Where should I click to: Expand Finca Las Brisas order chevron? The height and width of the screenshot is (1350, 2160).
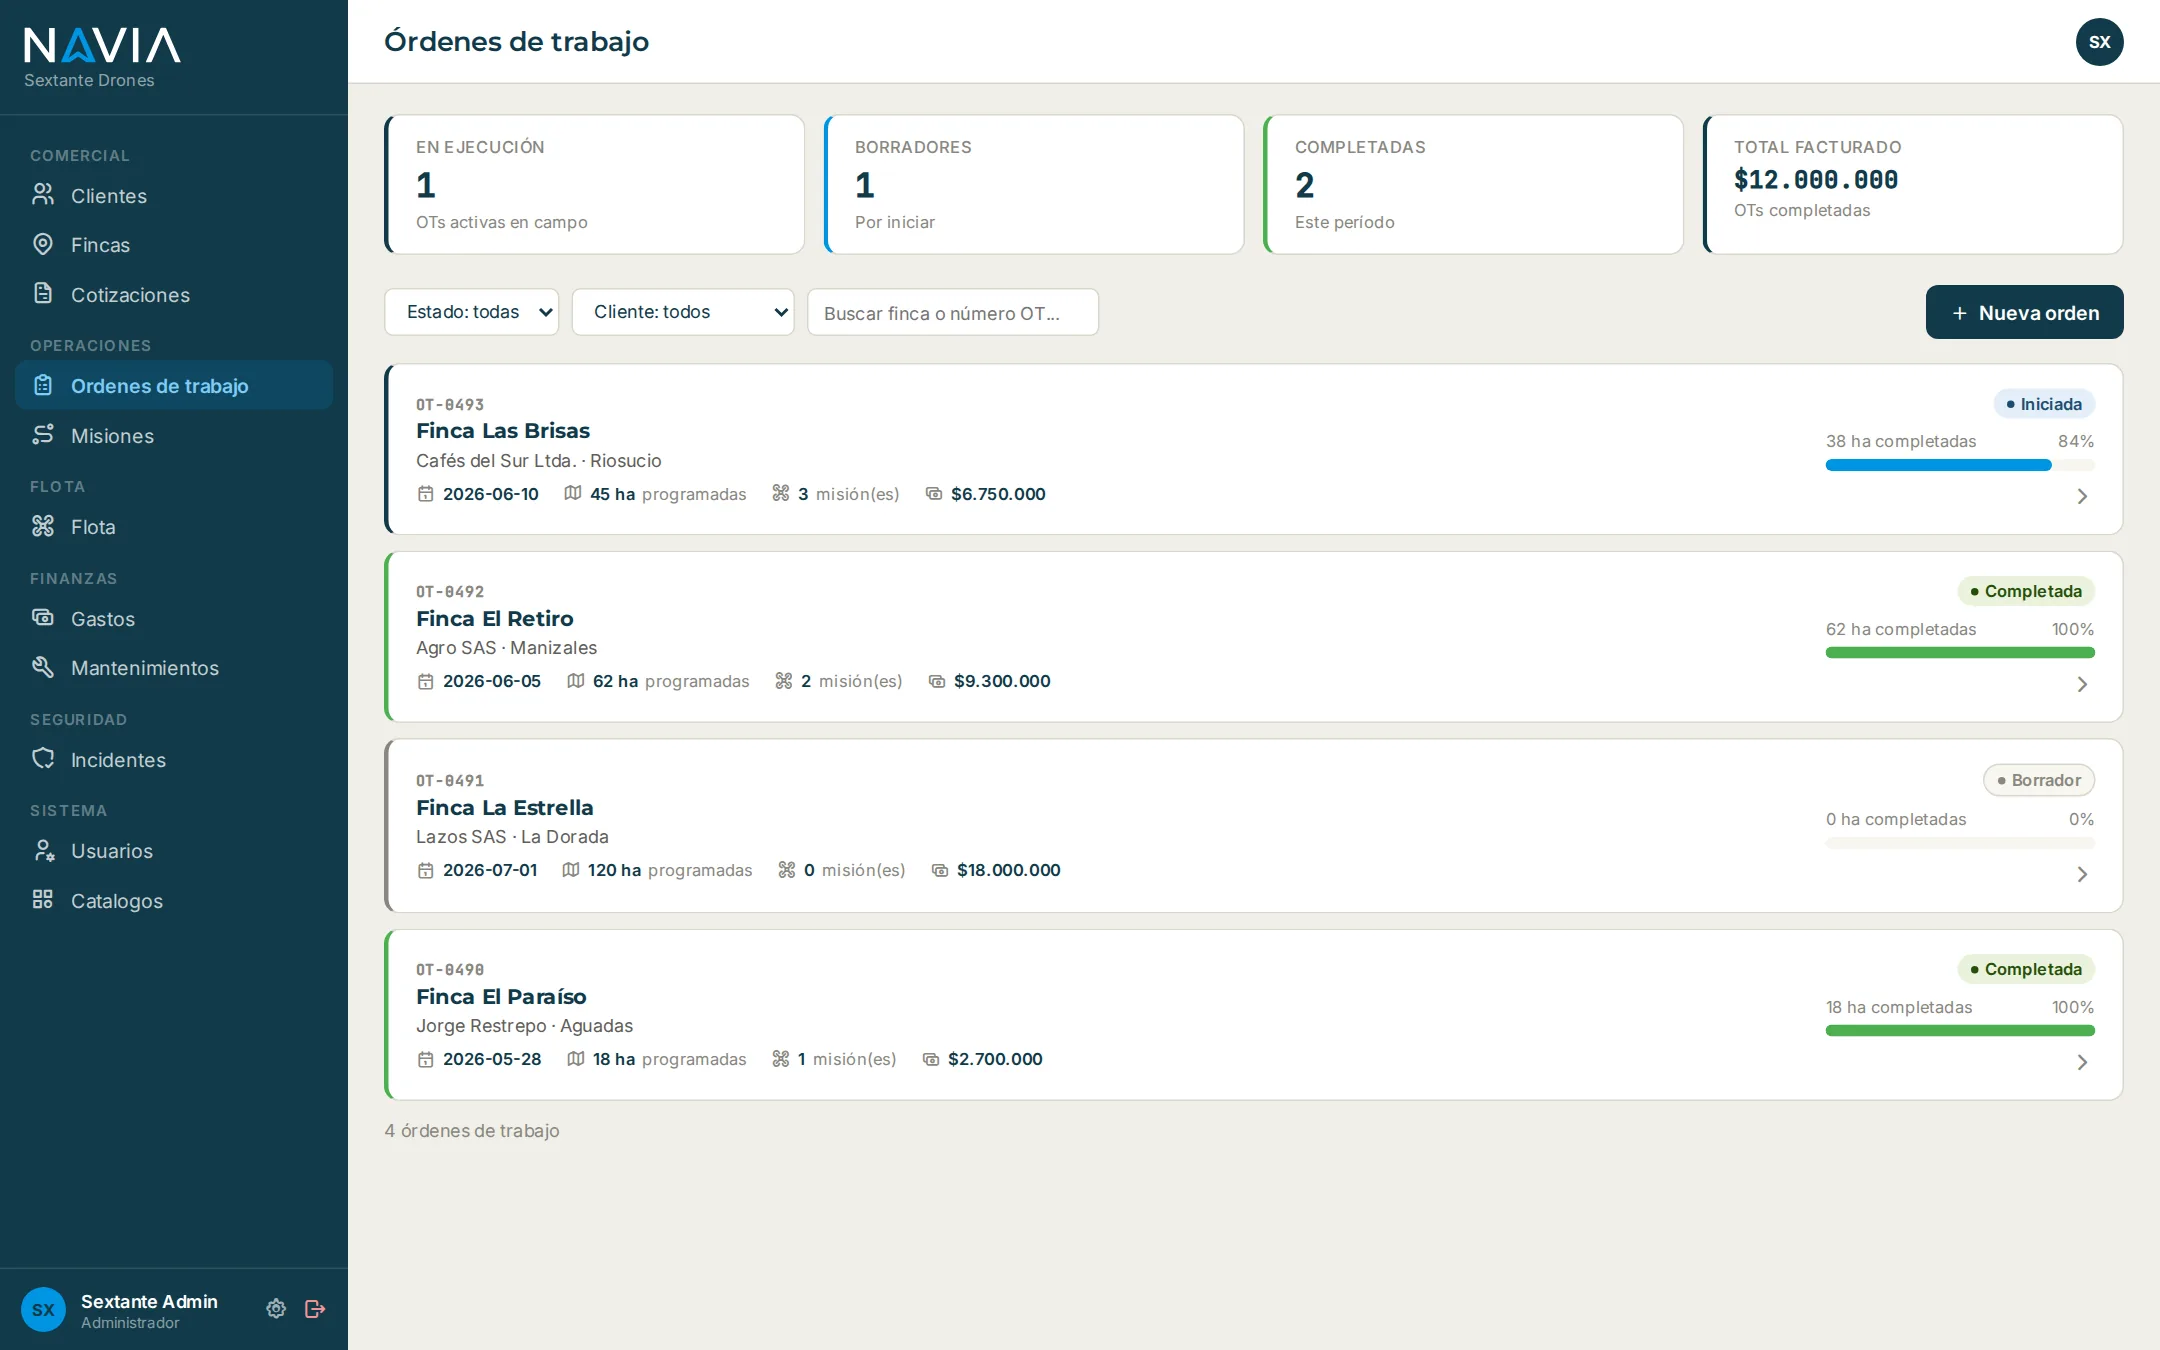click(2082, 497)
